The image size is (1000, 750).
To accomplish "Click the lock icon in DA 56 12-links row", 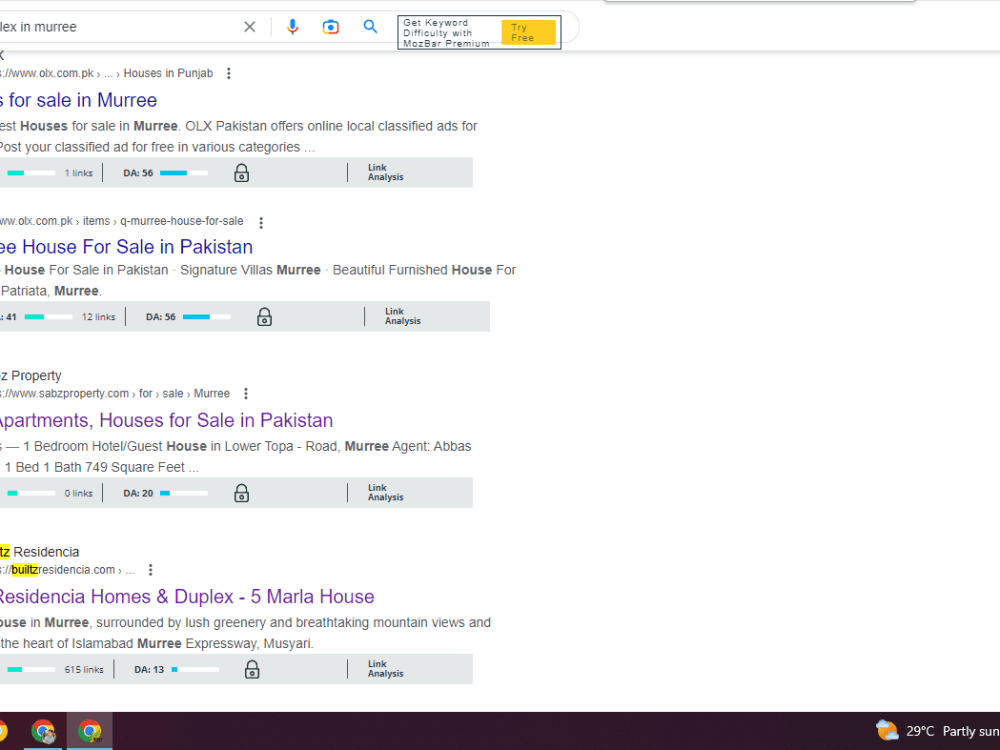I will [x=264, y=317].
